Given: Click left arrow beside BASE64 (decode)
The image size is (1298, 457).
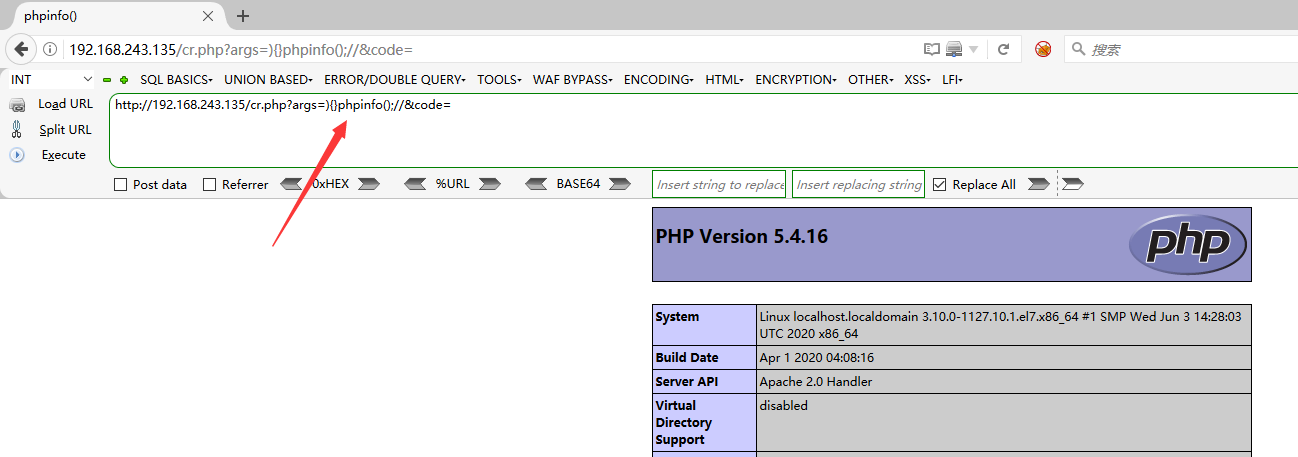Looking at the screenshot, I should (x=537, y=184).
